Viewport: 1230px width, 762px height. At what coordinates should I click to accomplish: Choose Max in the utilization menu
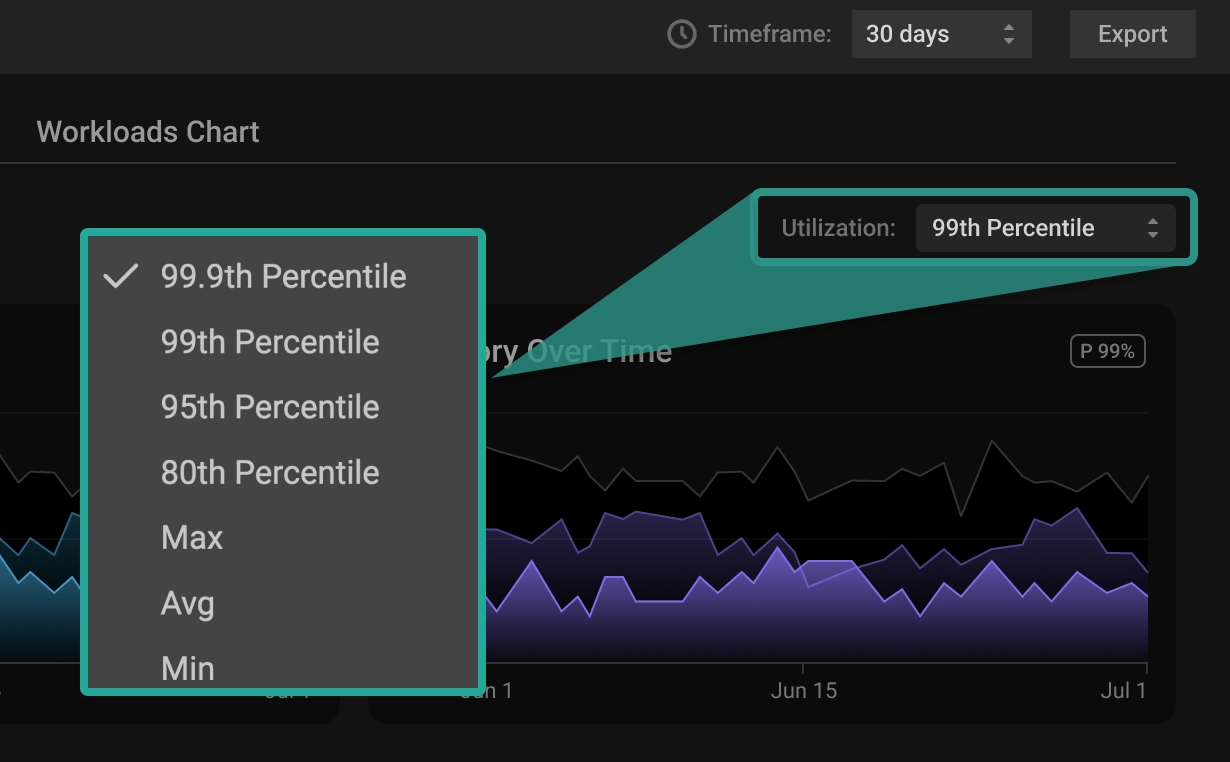pyautogui.click(x=192, y=538)
